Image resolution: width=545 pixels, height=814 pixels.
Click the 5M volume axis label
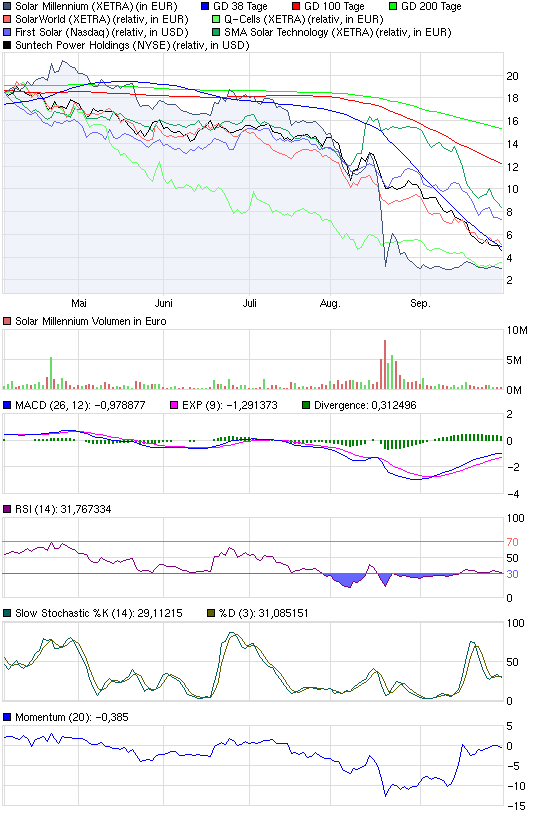click(x=514, y=360)
